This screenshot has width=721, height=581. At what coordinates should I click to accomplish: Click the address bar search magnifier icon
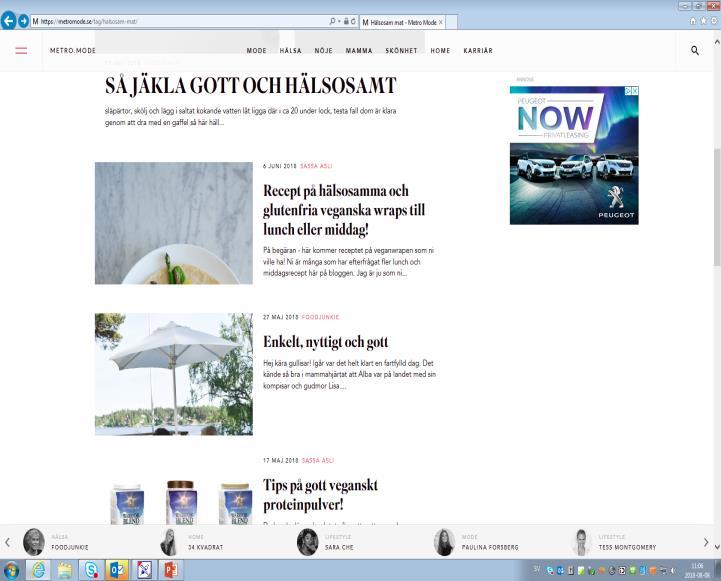point(332,21)
